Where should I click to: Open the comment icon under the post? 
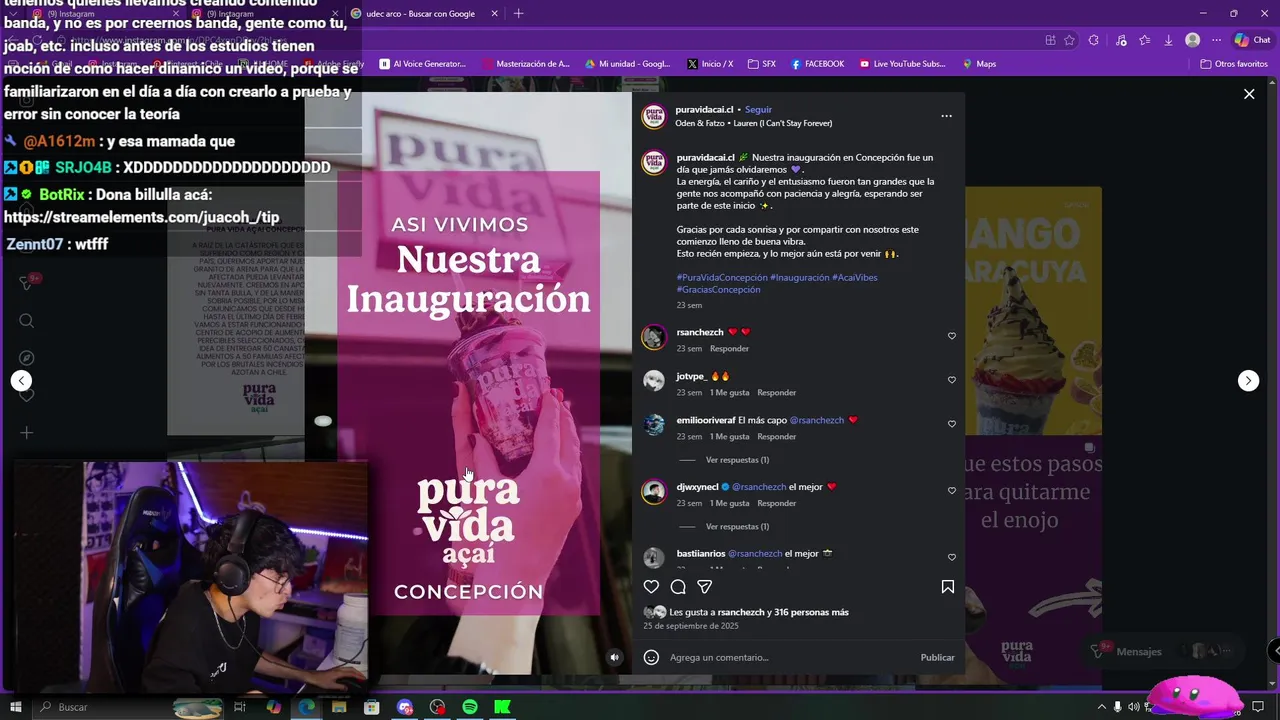coord(678,587)
